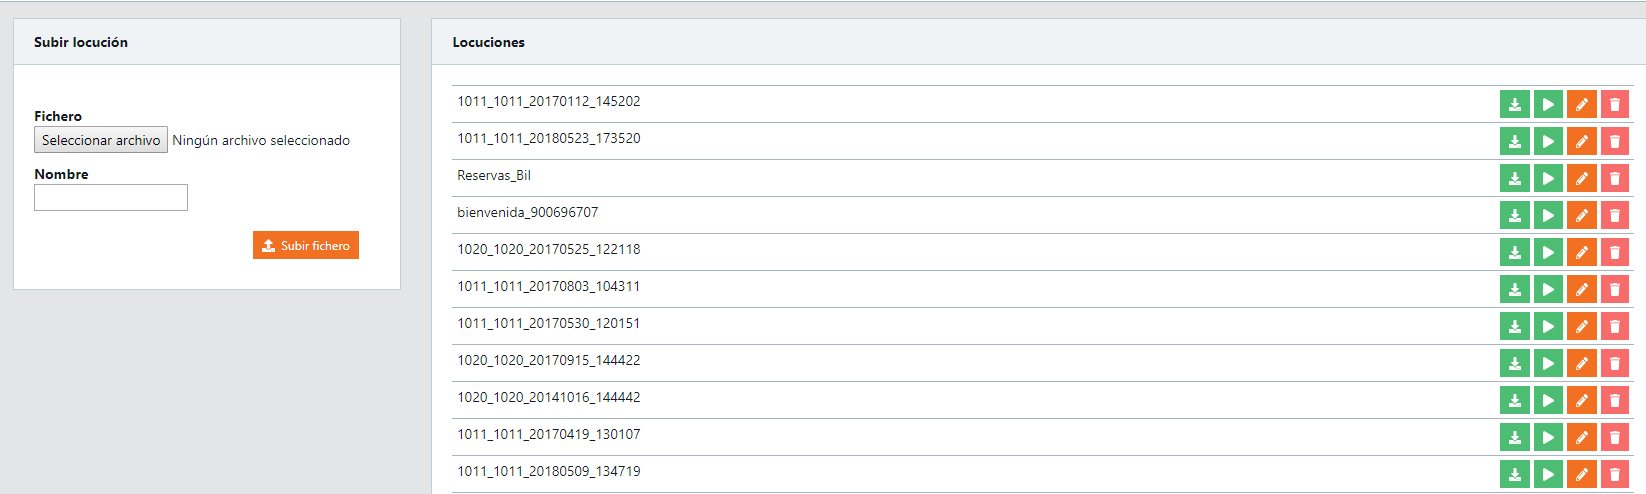Play the Reservas_Bil recording

[x=1548, y=178]
